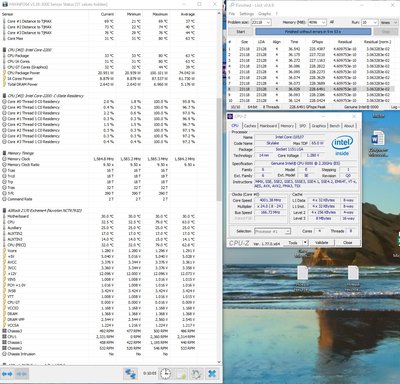The image size is (400, 384).
Task: Open the Tools dropdown arrow in CPU-Z
Action: (305, 243)
